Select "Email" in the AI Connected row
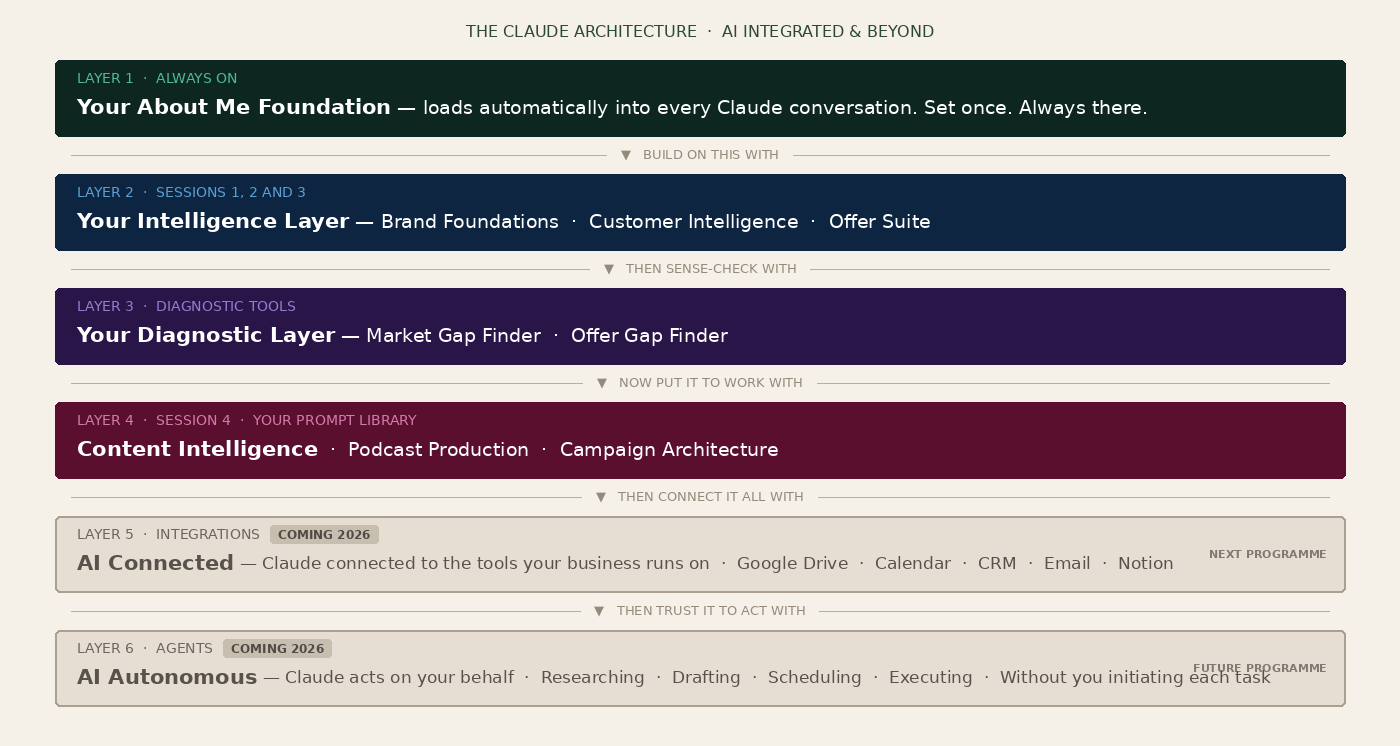This screenshot has width=1400, height=746. [1067, 564]
